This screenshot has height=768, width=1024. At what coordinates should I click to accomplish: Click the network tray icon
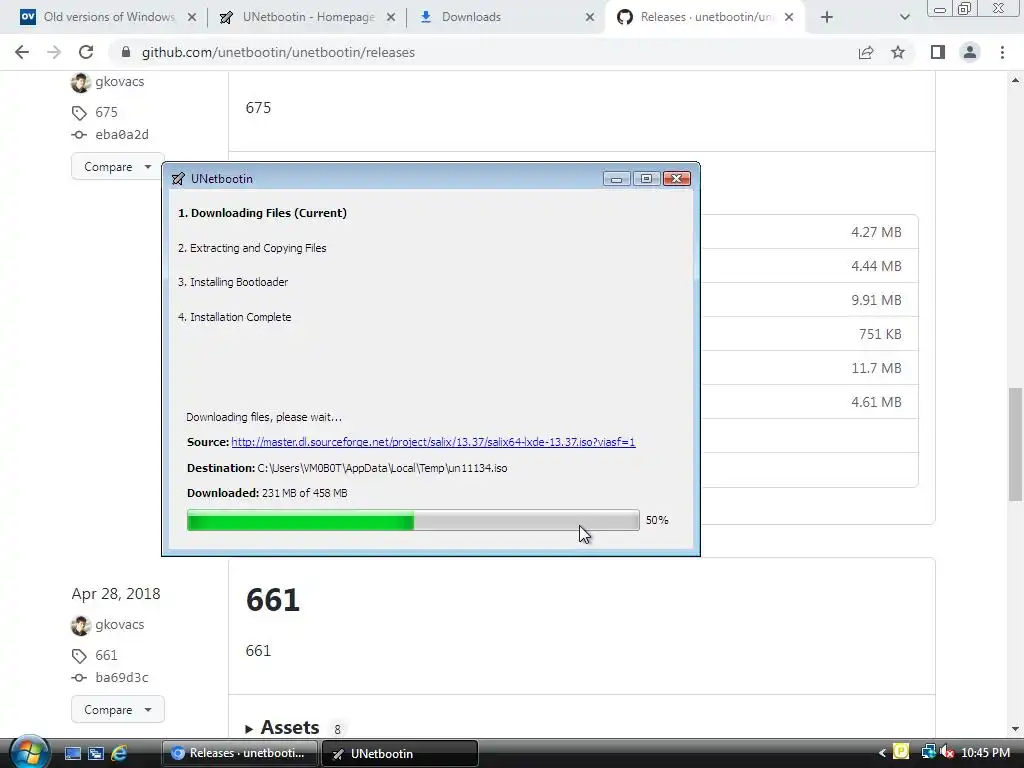tap(927, 752)
